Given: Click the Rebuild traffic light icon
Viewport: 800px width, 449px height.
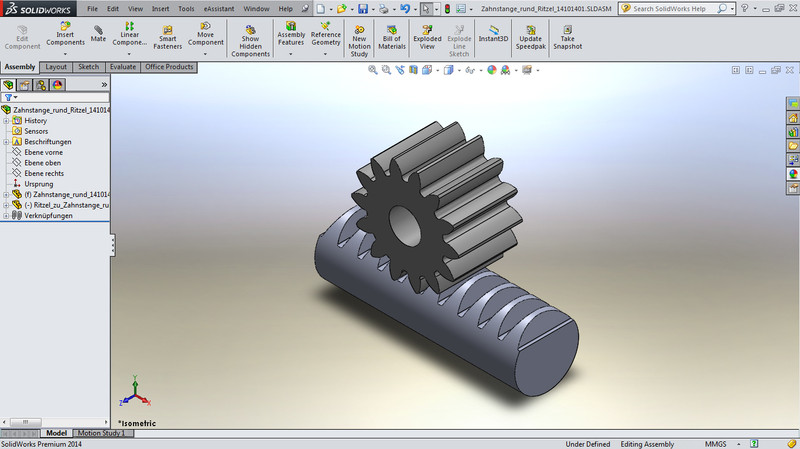Looking at the screenshot, I should coord(446,8).
